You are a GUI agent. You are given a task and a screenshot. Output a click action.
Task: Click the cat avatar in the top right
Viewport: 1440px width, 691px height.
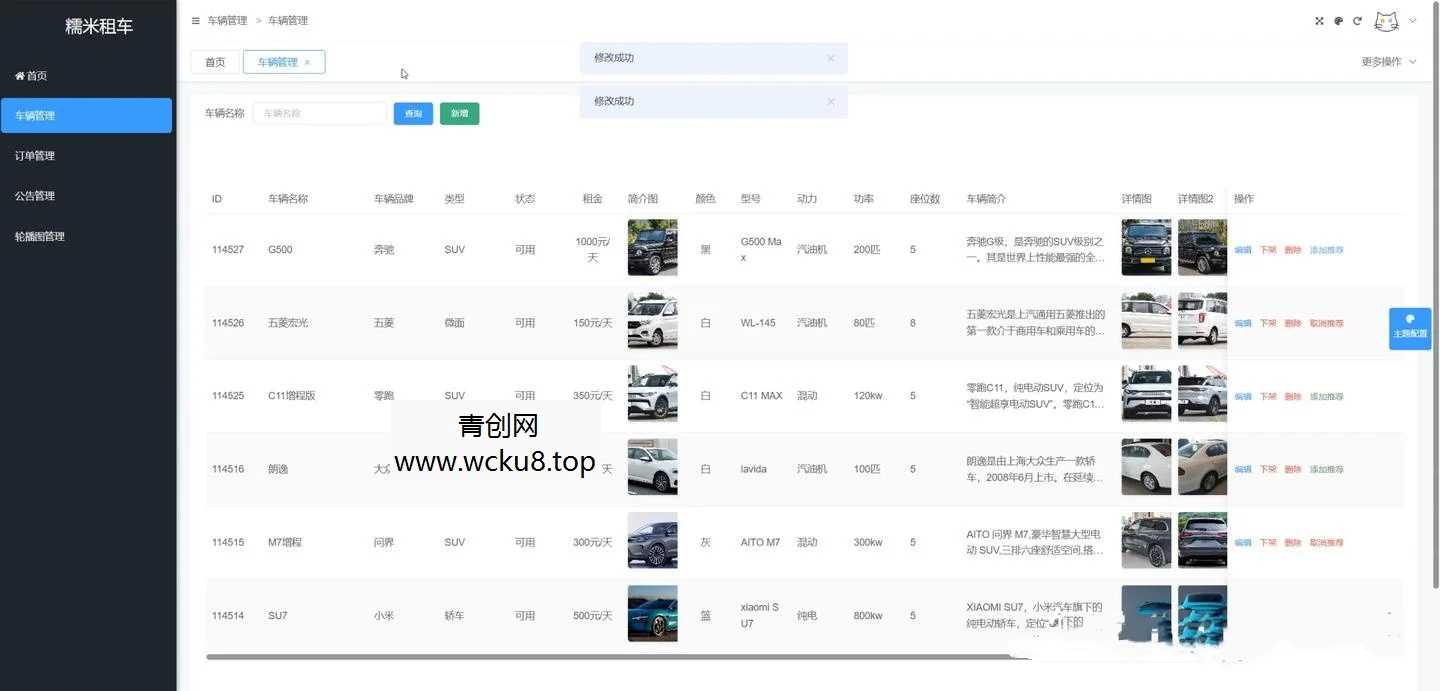point(1387,20)
